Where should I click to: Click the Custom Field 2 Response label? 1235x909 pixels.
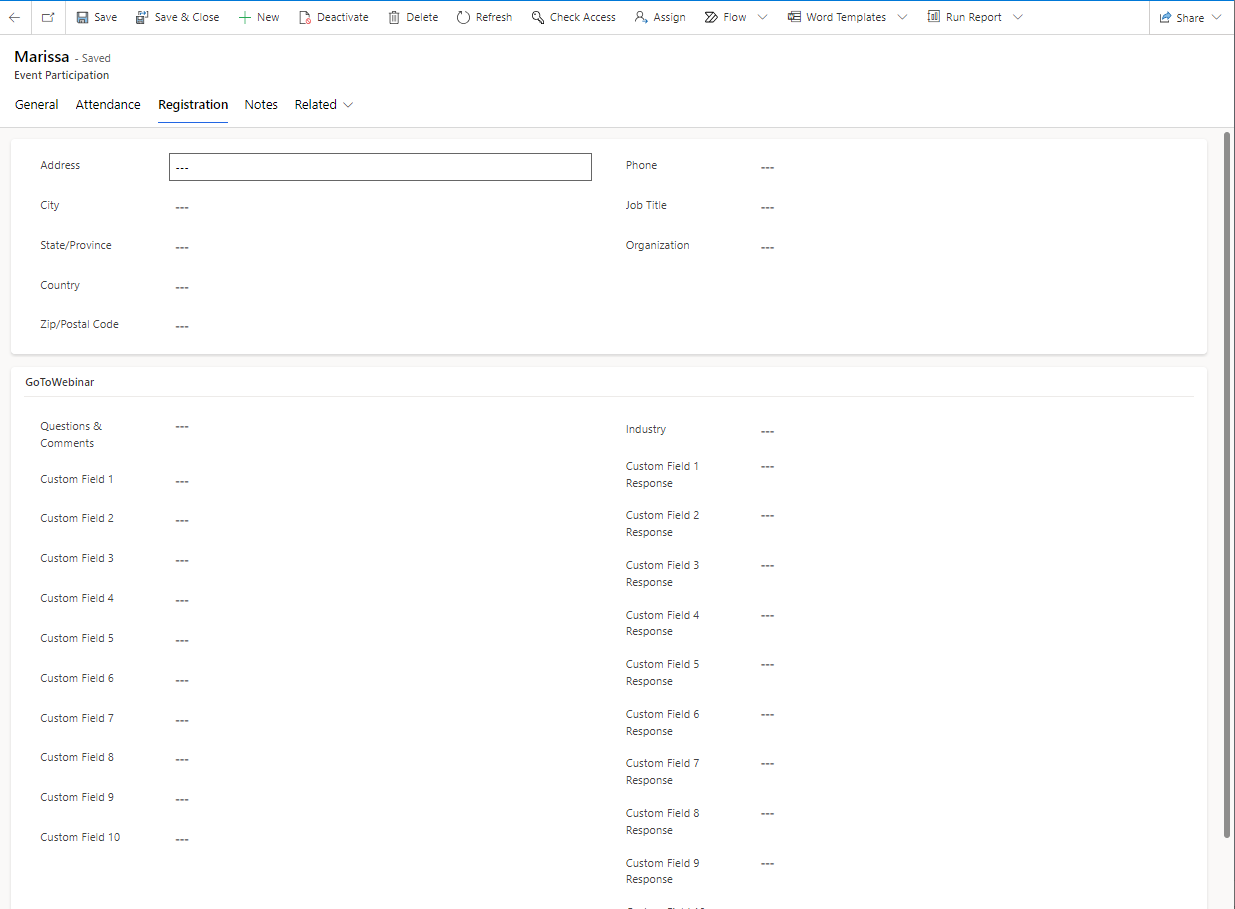pos(663,524)
